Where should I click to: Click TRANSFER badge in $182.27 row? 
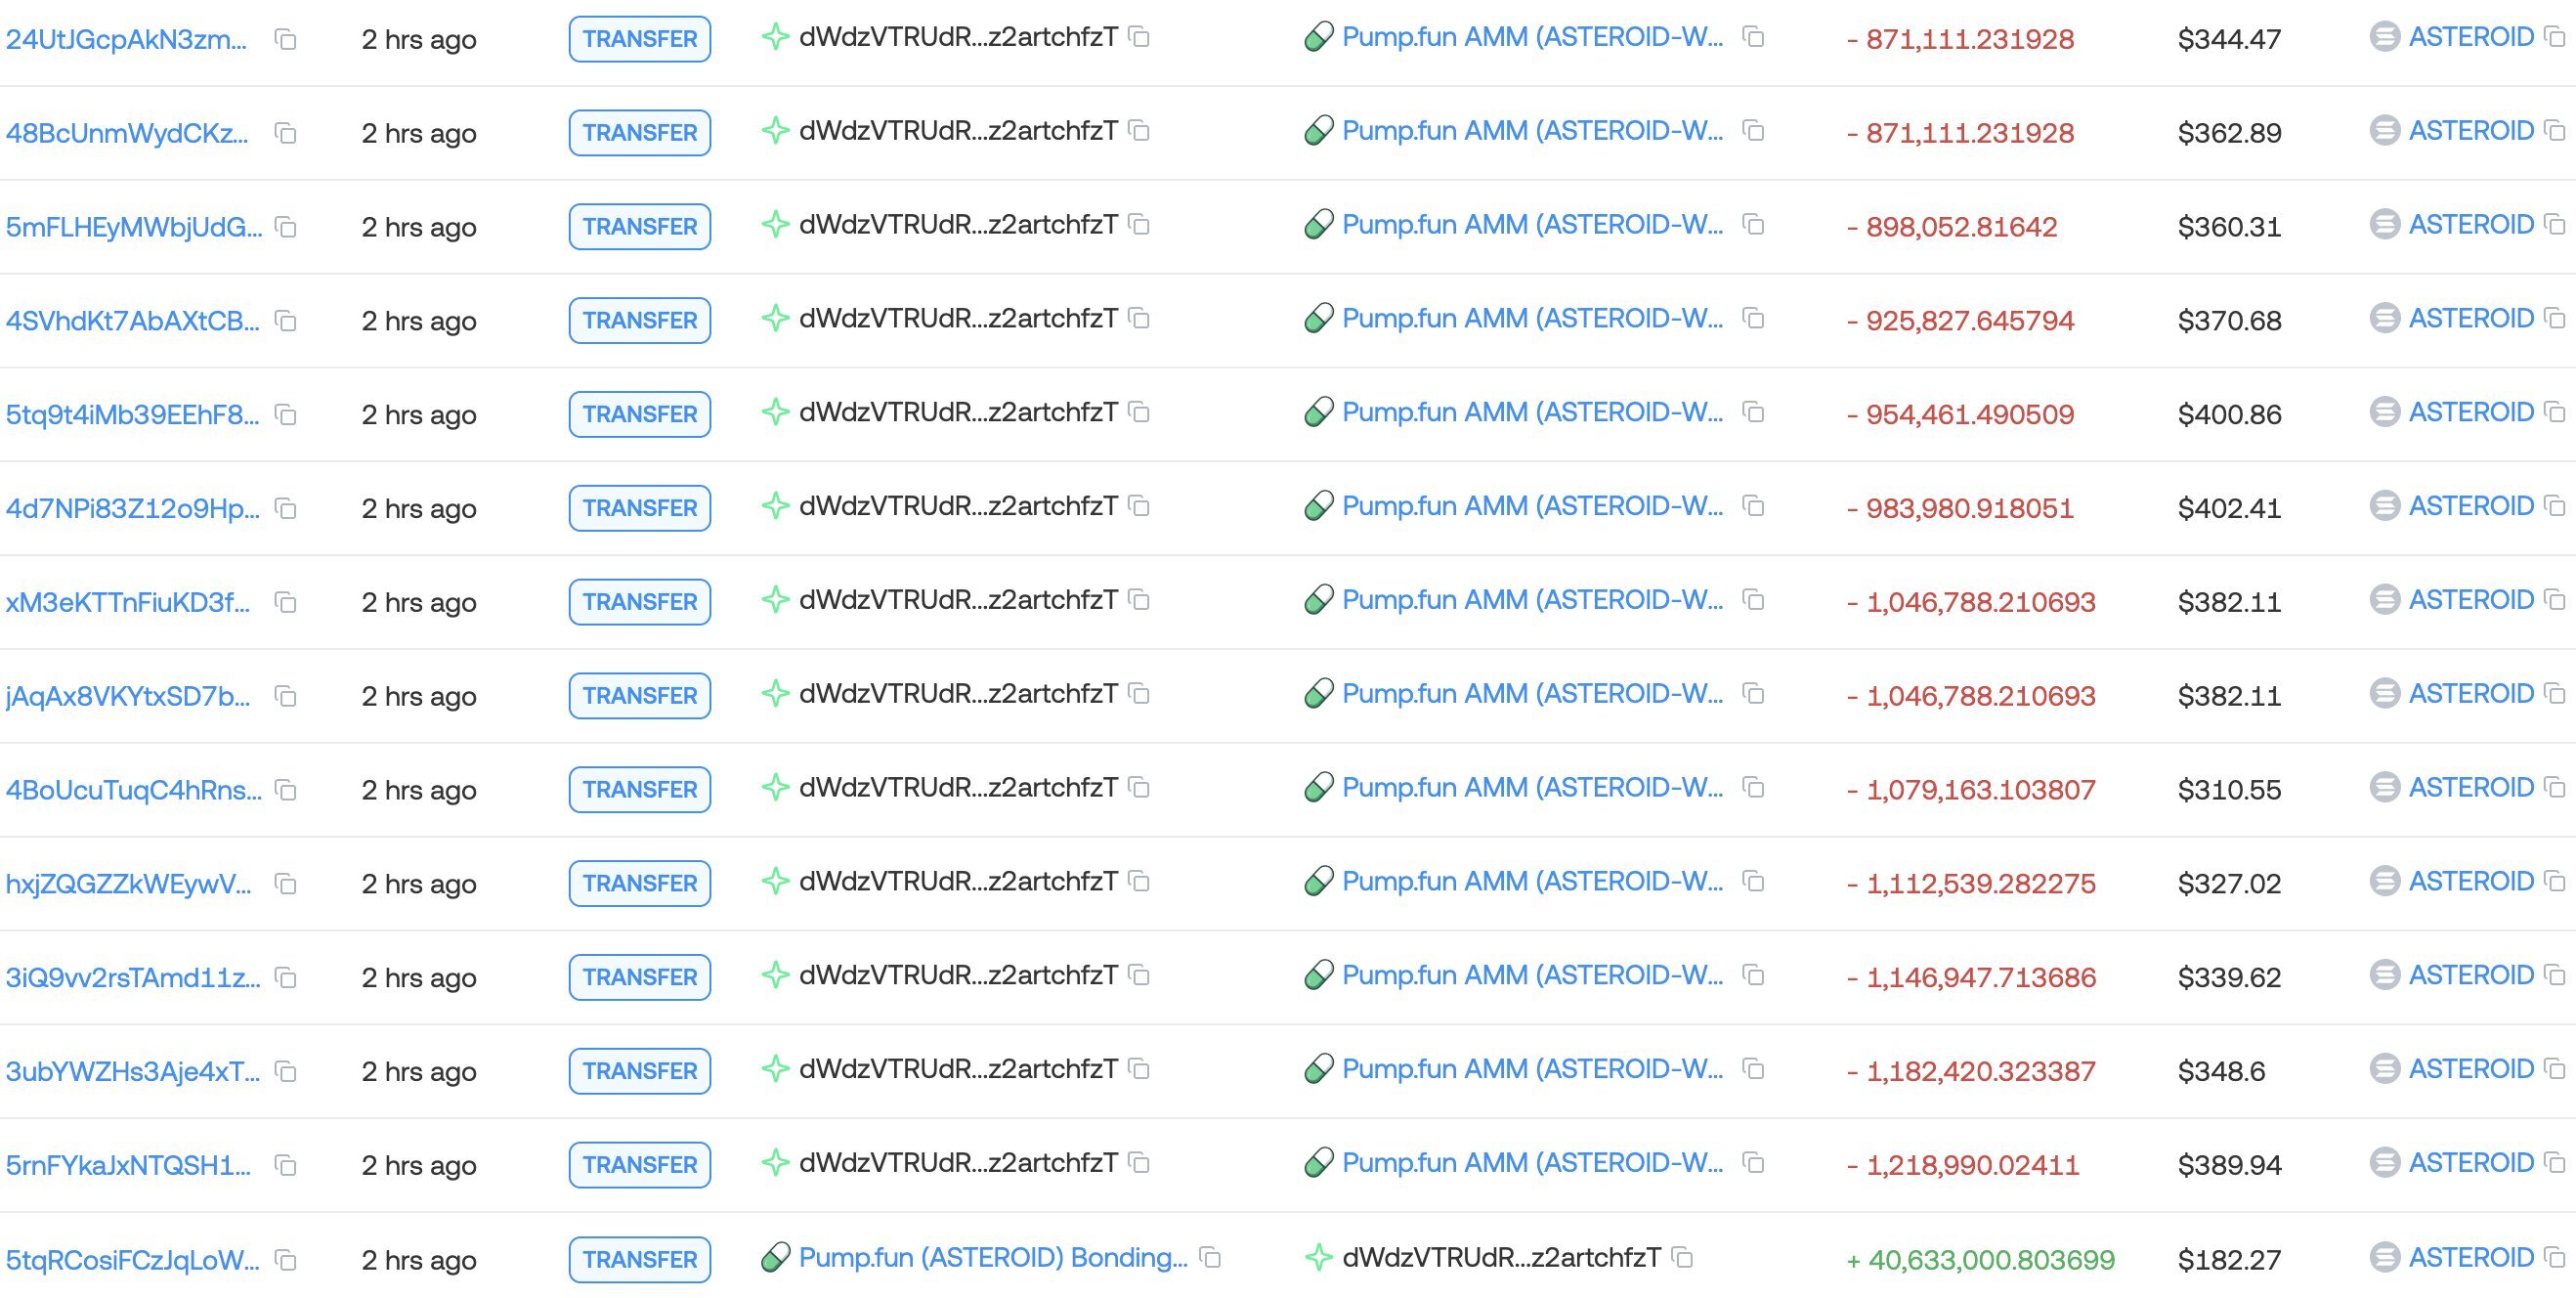[640, 1260]
